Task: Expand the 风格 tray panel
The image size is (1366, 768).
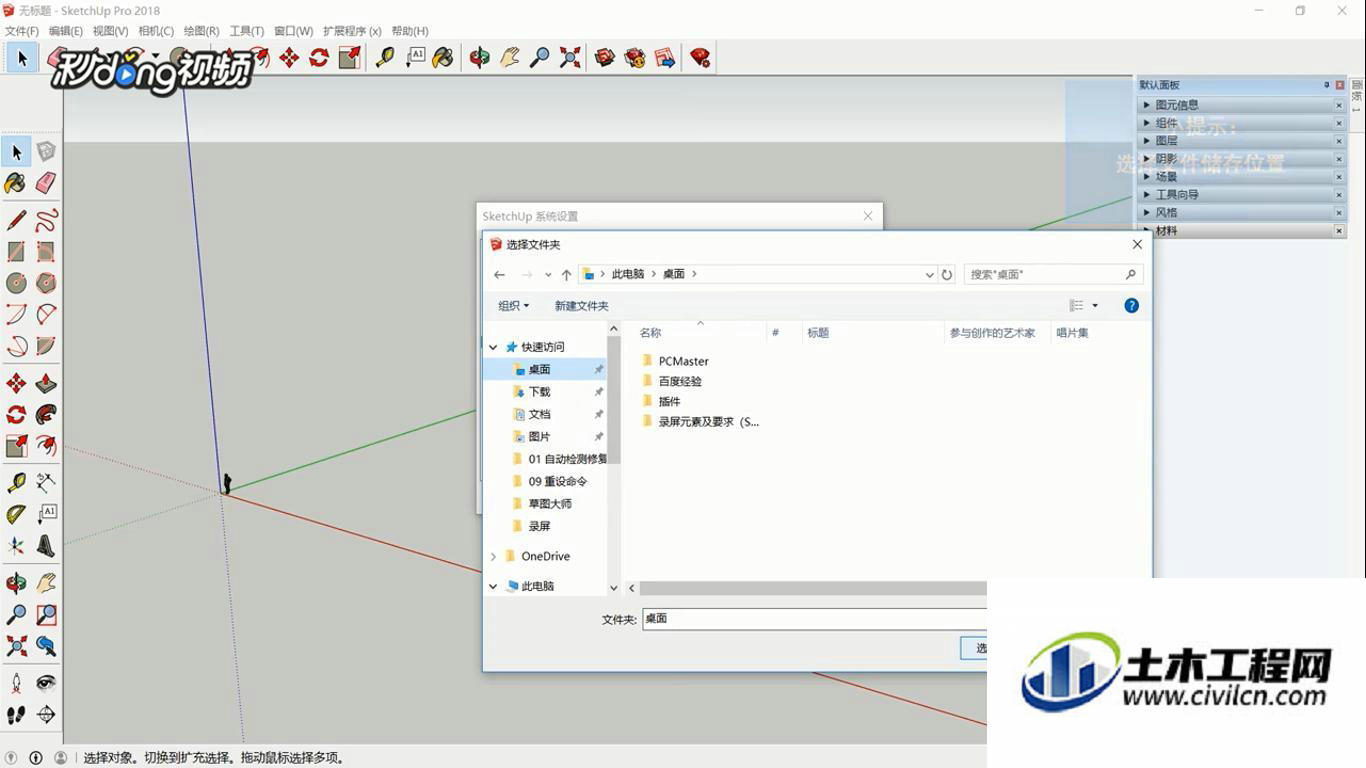Action: pos(1147,213)
